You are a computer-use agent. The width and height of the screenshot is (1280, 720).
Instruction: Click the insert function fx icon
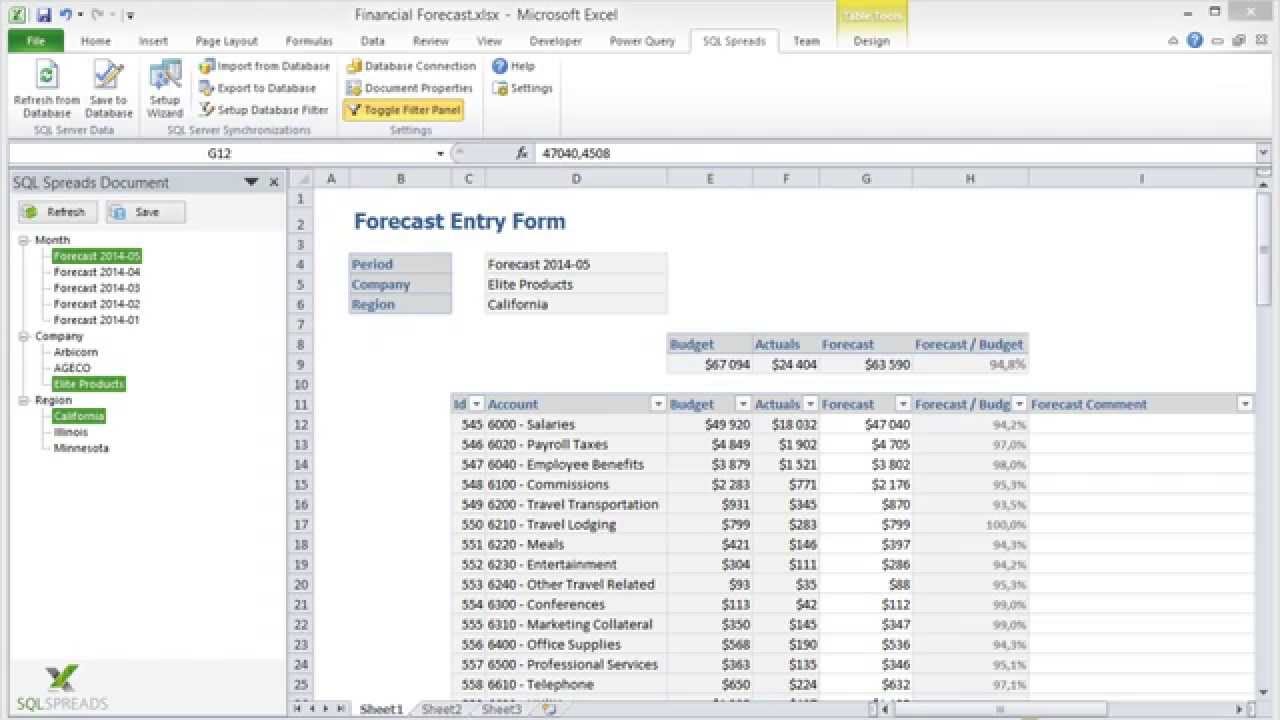tap(521, 153)
